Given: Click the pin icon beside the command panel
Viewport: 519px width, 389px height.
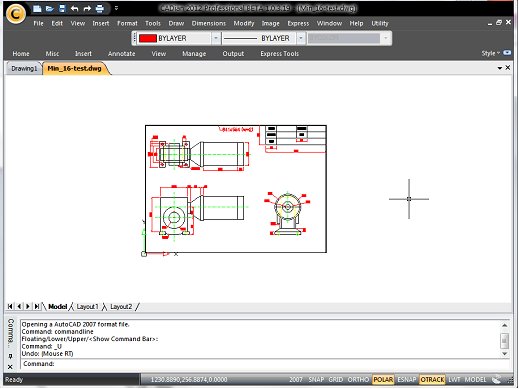Looking at the screenshot, I should (x=10, y=356).
